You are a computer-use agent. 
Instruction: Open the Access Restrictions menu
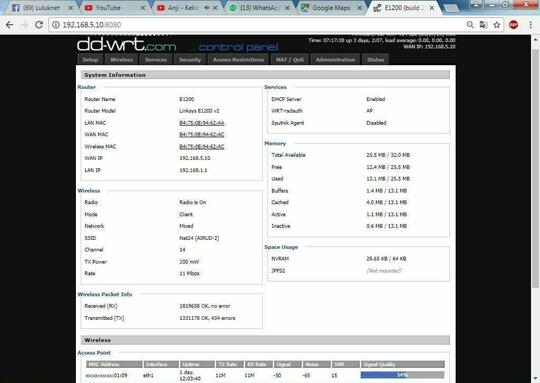coord(238,60)
